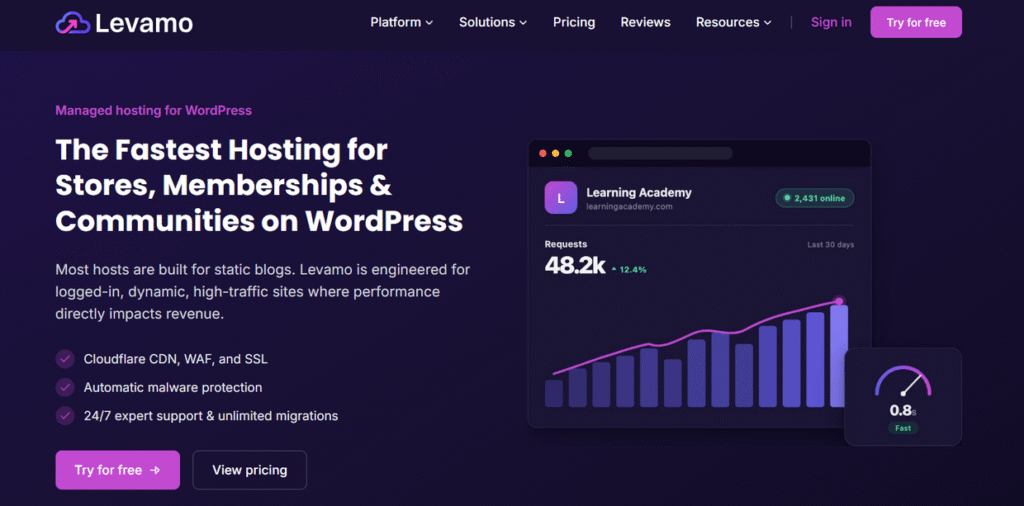Click the Platform chevron arrow
This screenshot has width=1024, height=506.
tap(429, 23)
